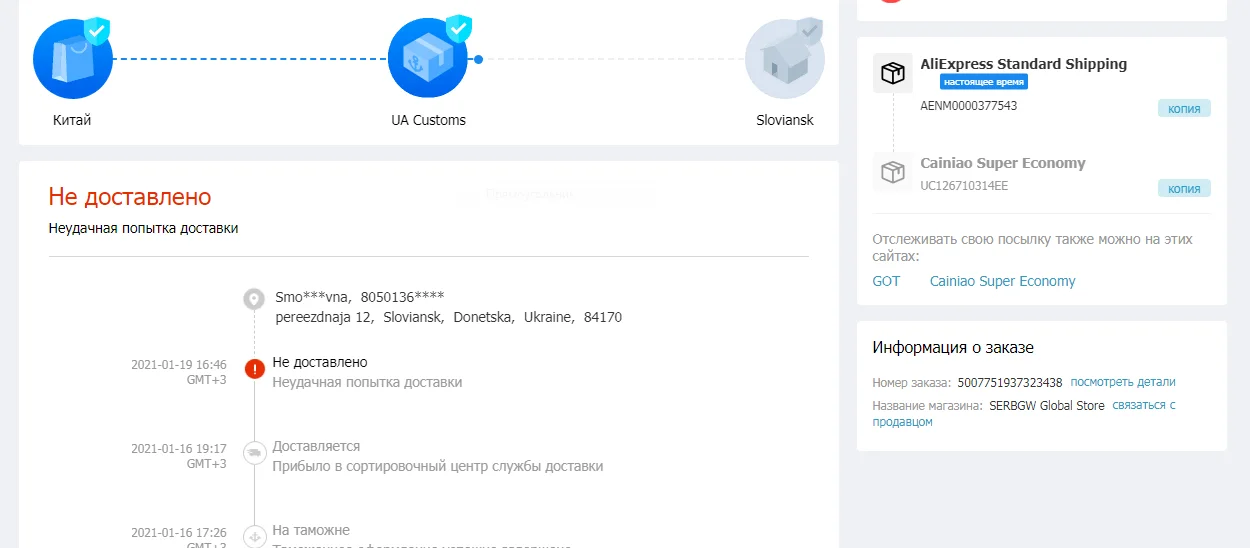Select order number 5007751937323438
Image resolution: width=1250 pixels, height=548 pixels.
pyautogui.click(x=1010, y=382)
